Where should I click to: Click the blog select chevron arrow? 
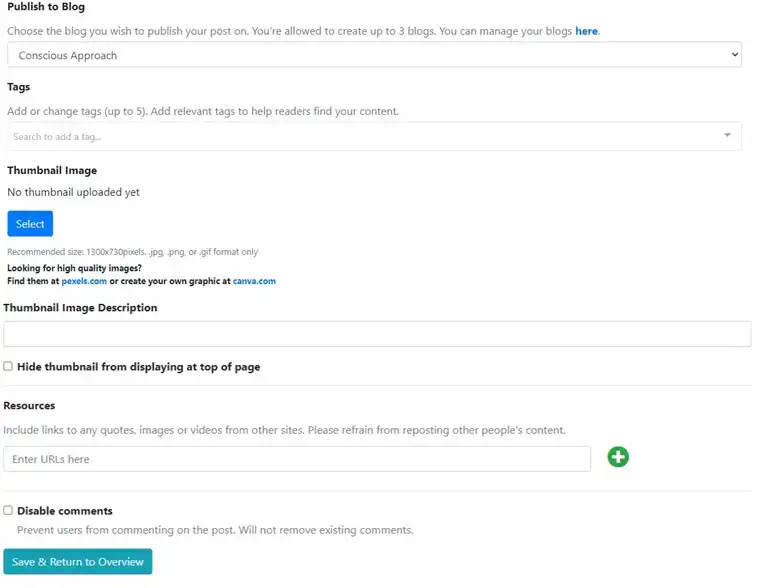734,55
